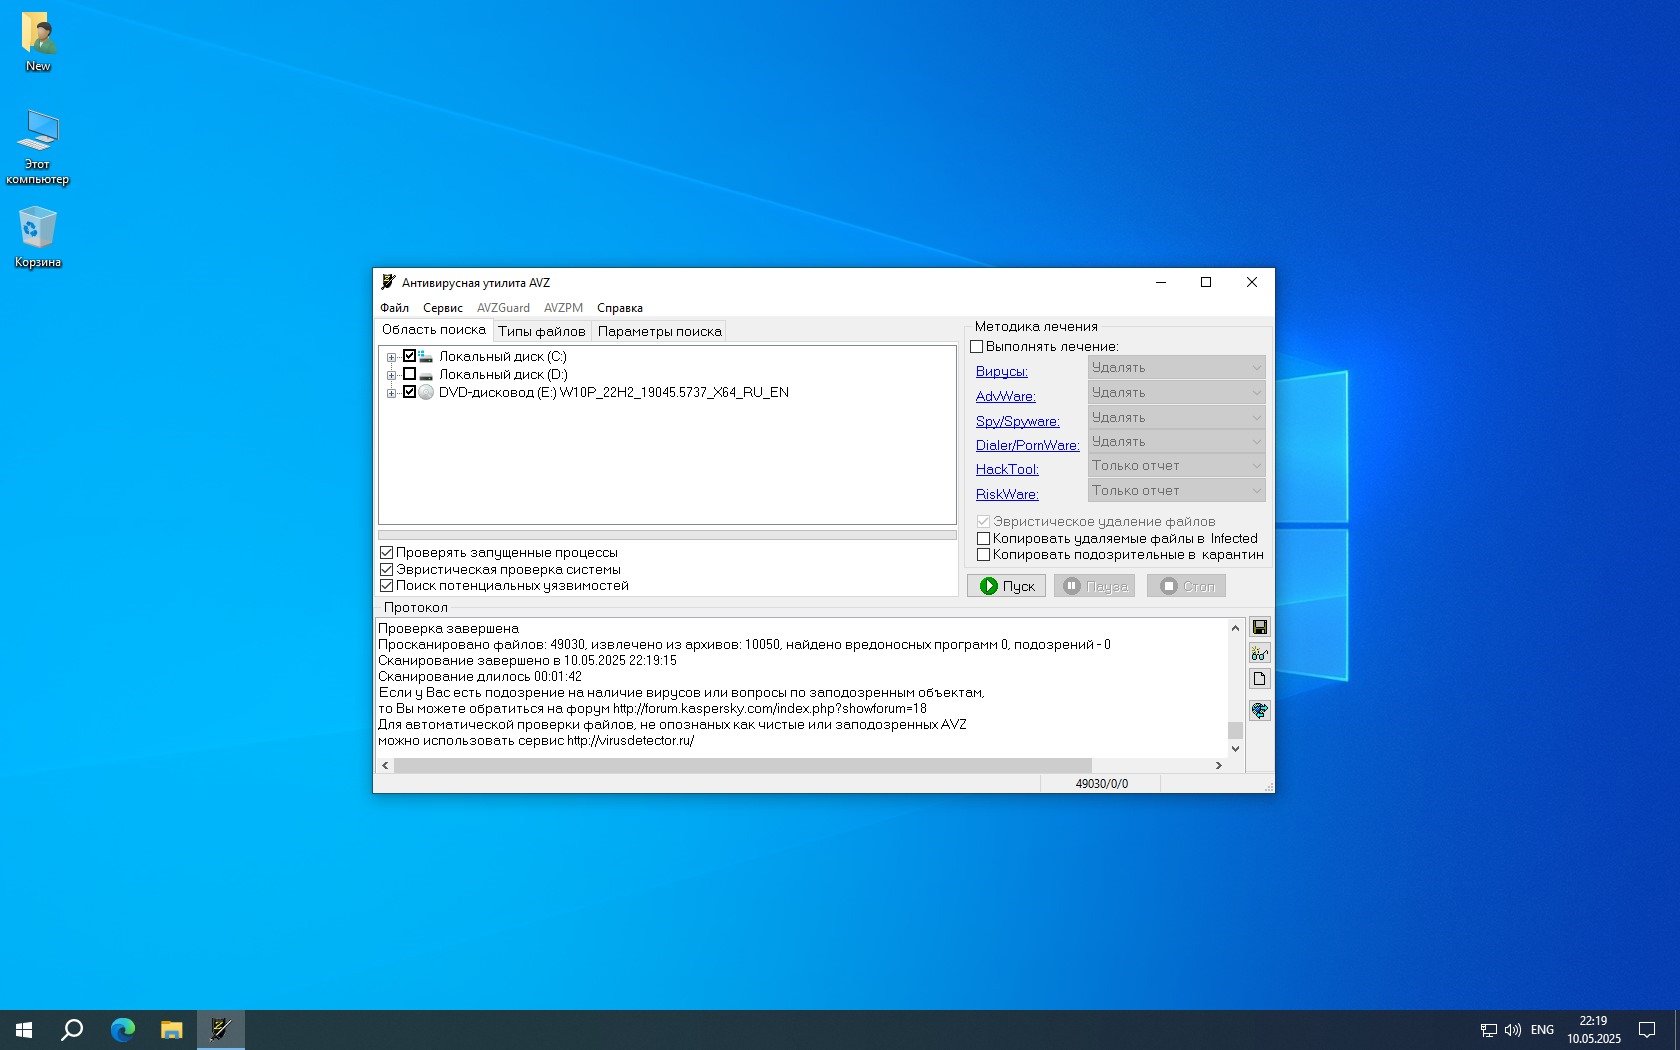Click the AVZ icon in the taskbar

[220, 1029]
